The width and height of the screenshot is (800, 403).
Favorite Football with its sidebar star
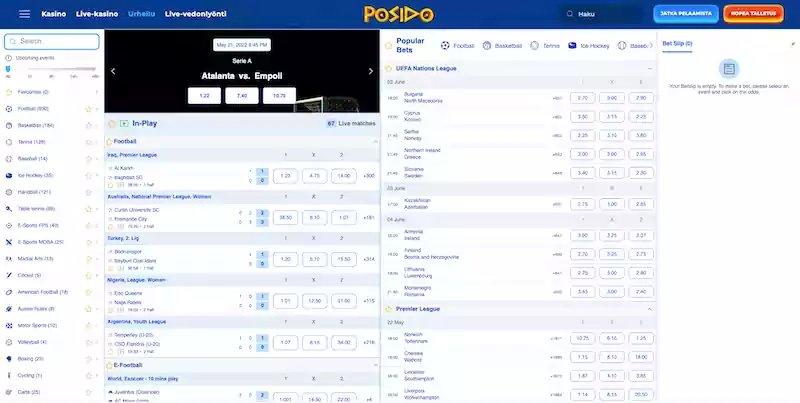pos(88,109)
